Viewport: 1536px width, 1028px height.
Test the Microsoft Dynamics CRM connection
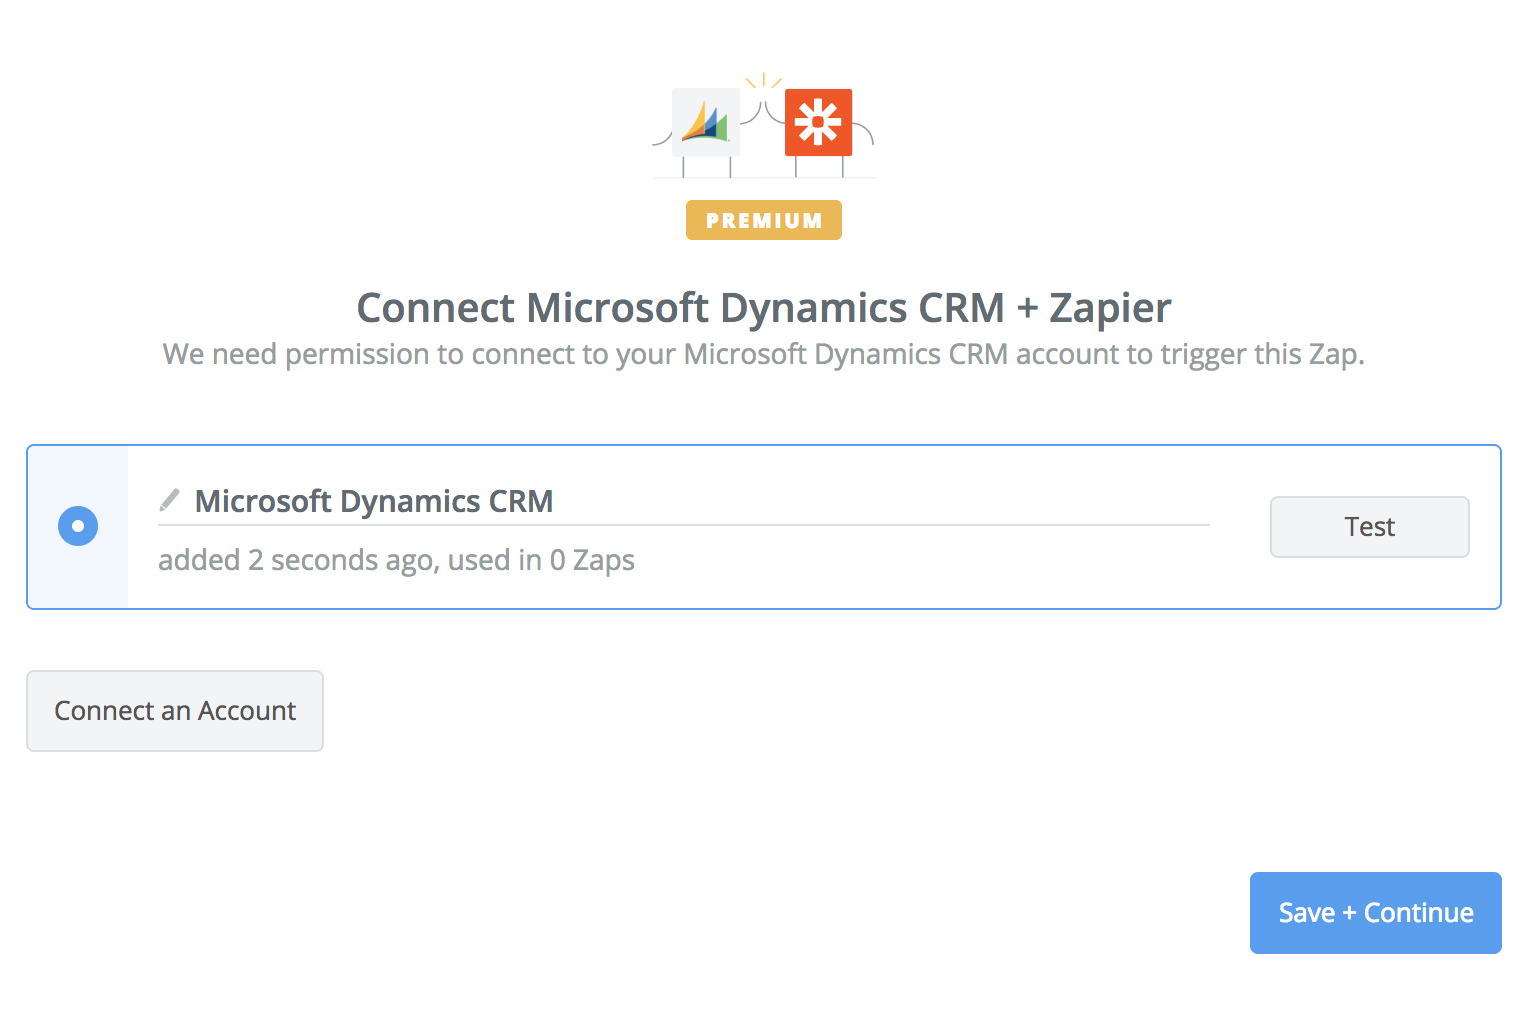[x=1369, y=527]
